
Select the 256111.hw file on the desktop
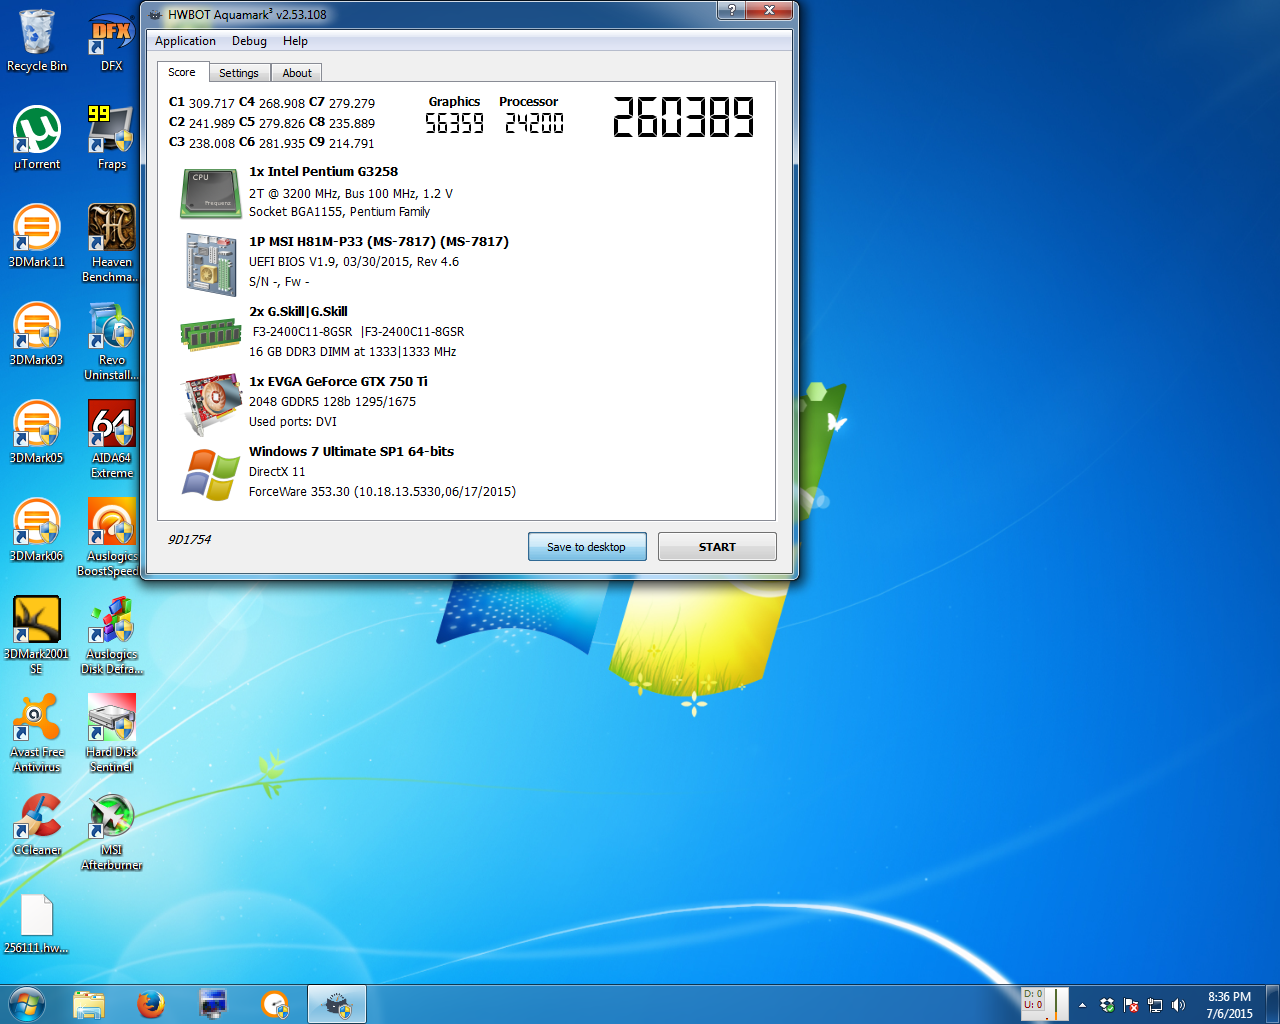pyautogui.click(x=37, y=922)
